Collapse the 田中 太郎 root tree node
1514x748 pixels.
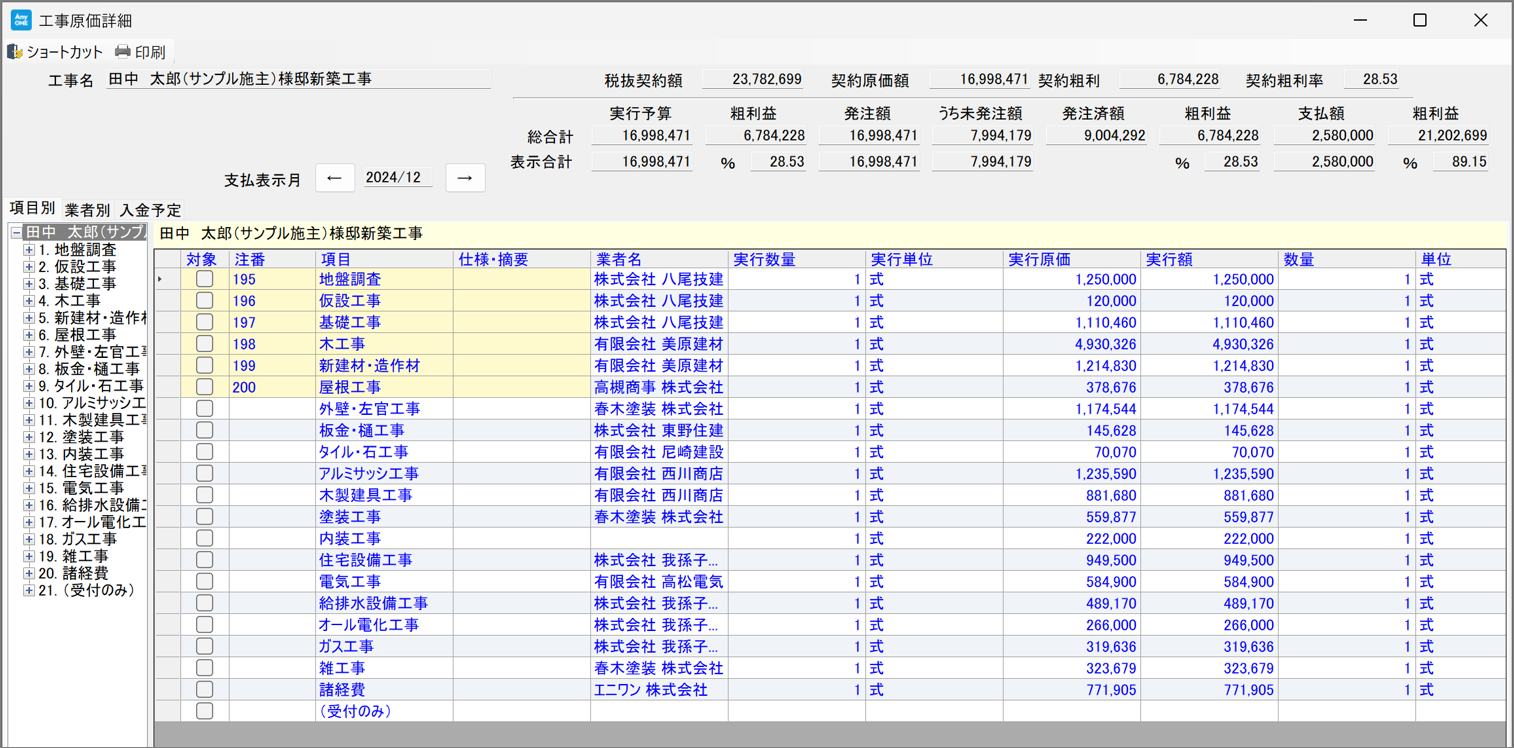click(x=16, y=233)
